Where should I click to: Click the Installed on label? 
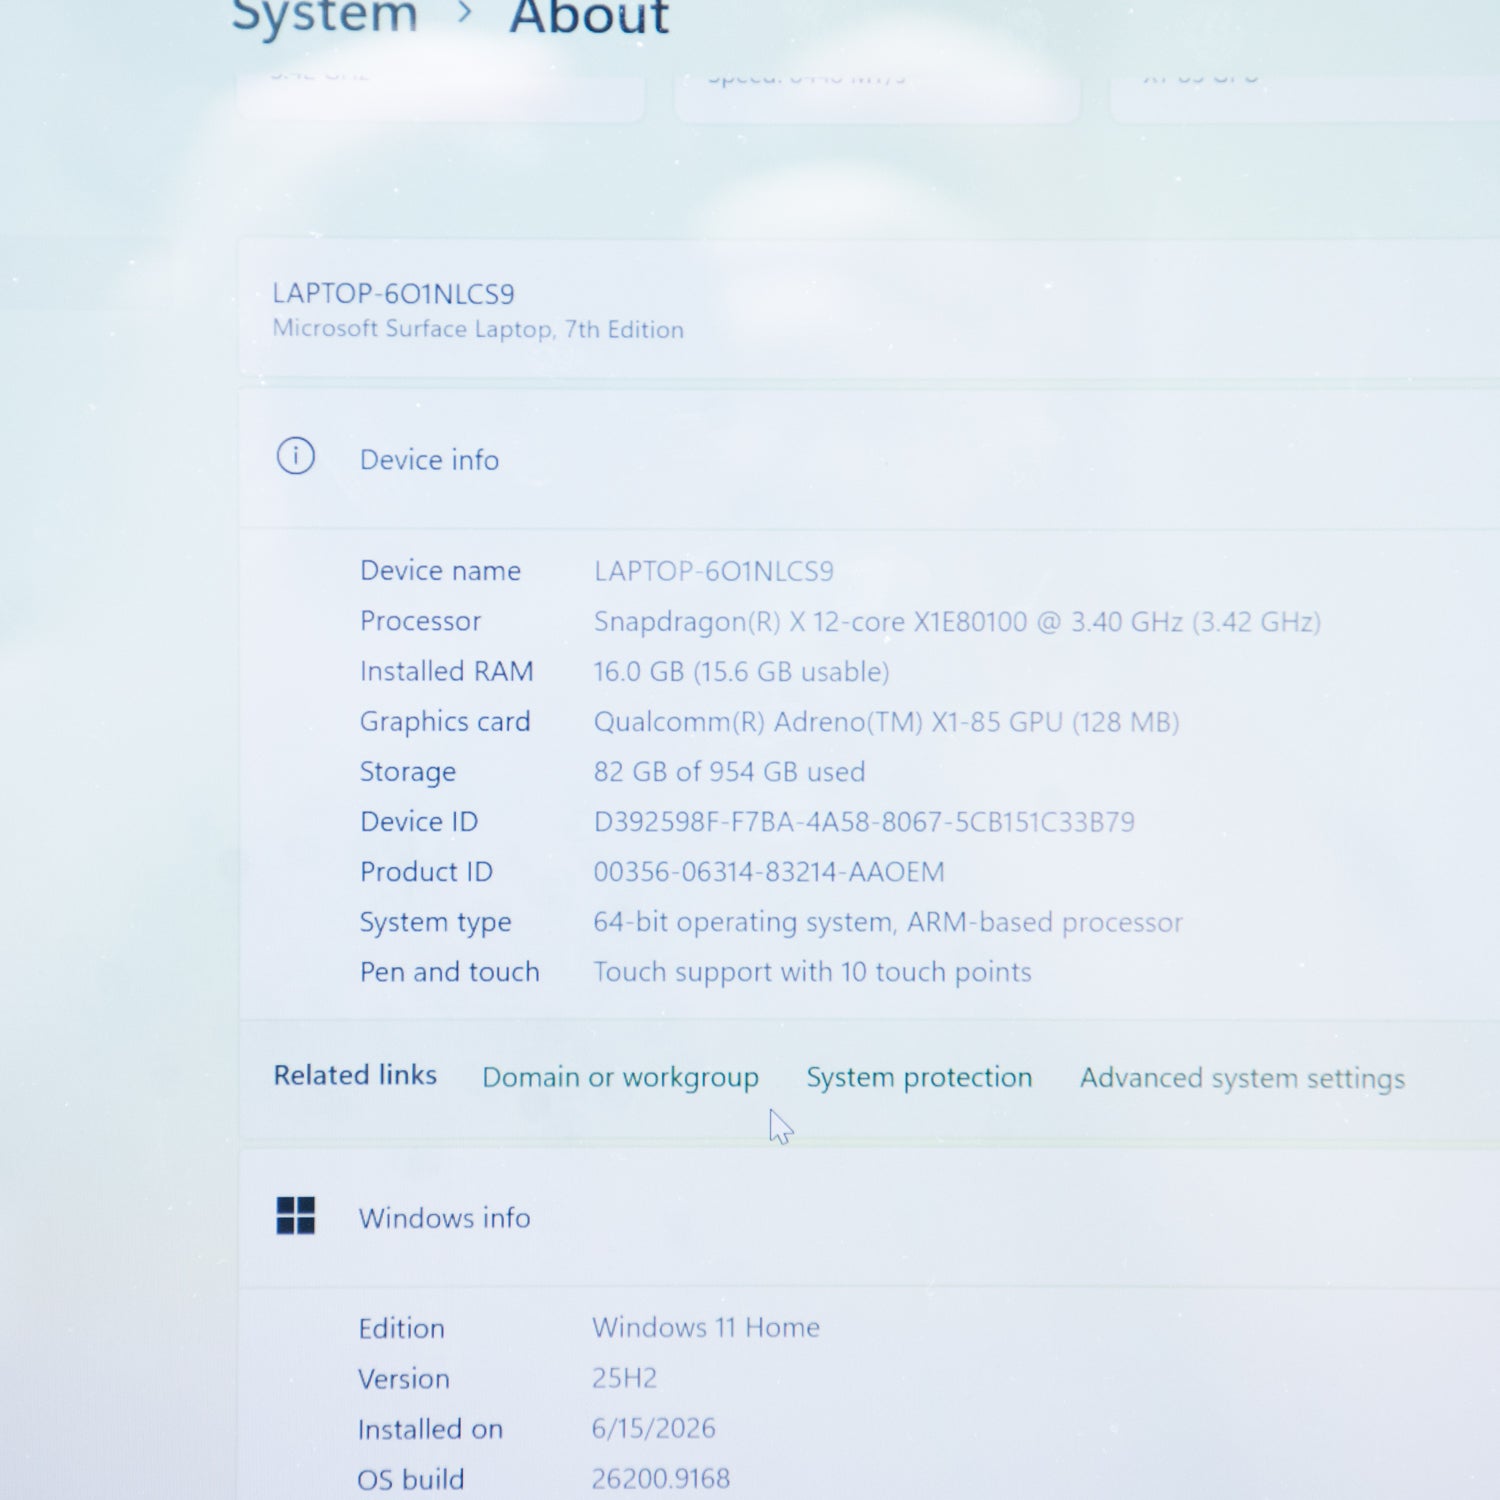430,1429
